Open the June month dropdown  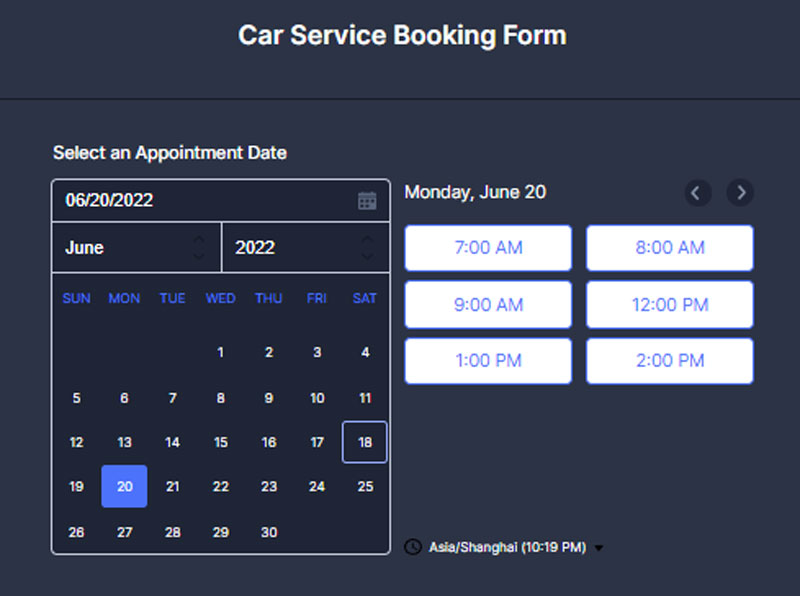(x=136, y=247)
